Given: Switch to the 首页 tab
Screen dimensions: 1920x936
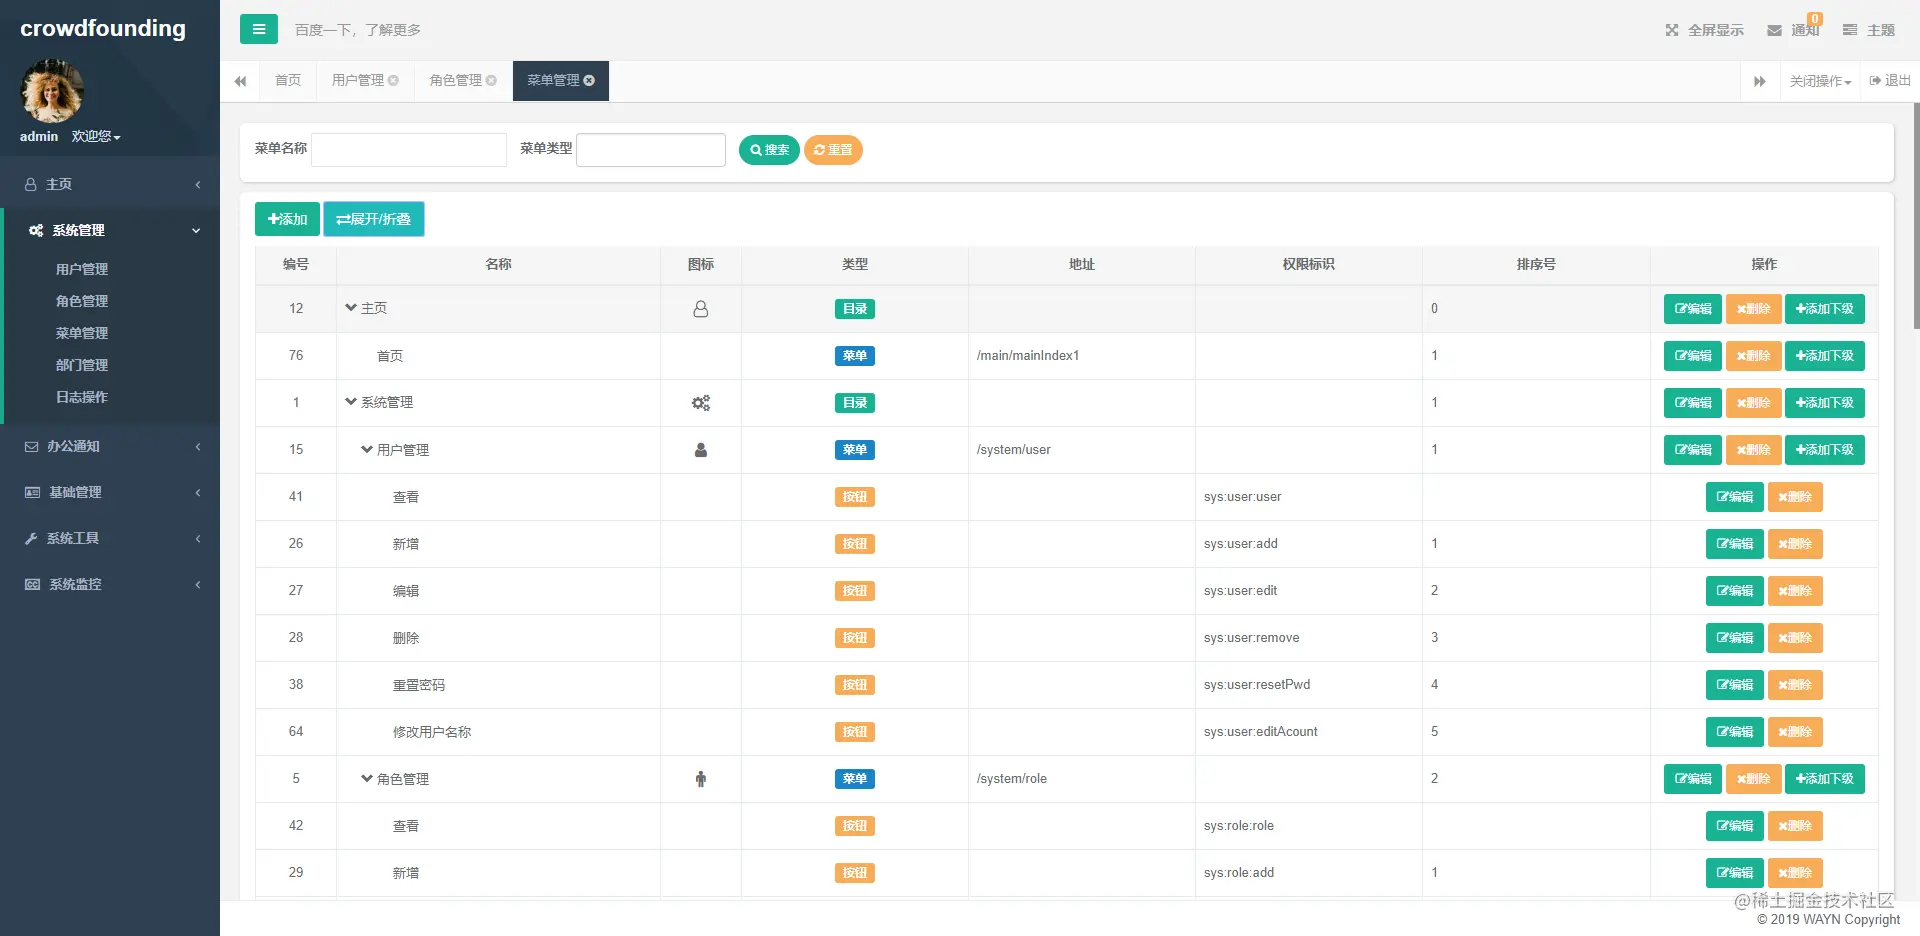Looking at the screenshot, I should click(288, 80).
